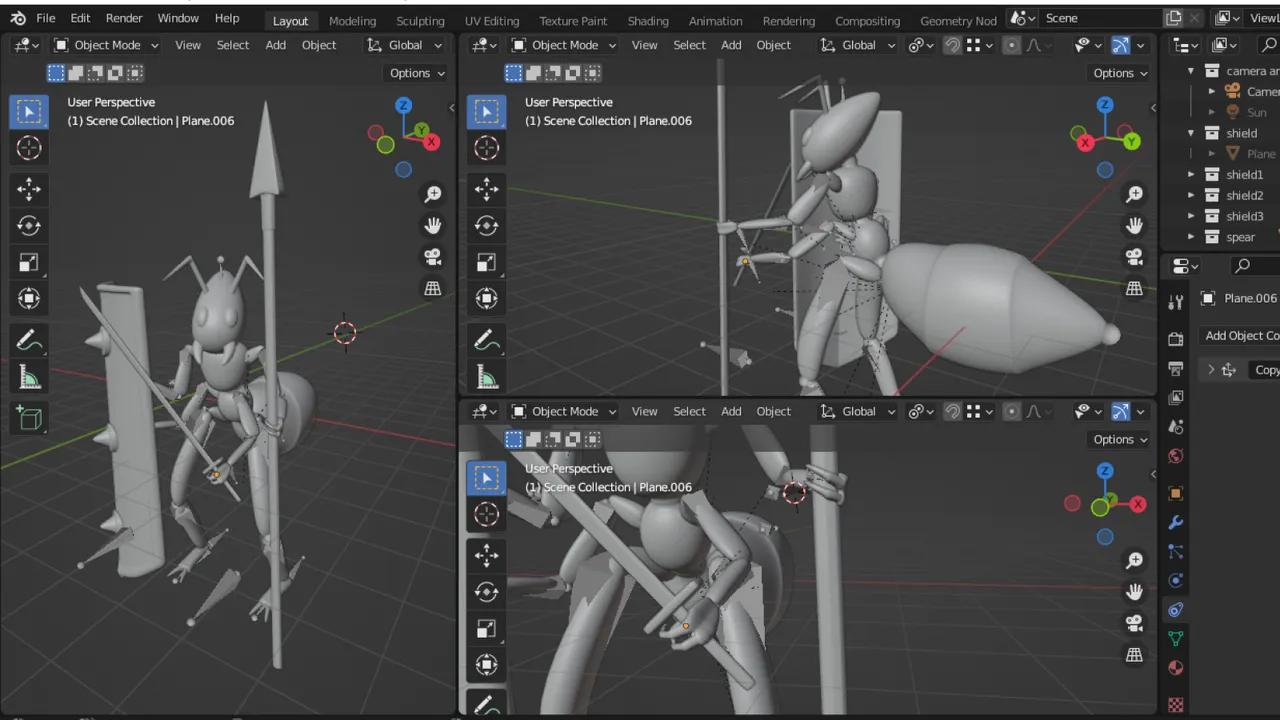Screen dimensions: 1280x720
Task: Open the Physics properties tab
Action: (1176, 580)
